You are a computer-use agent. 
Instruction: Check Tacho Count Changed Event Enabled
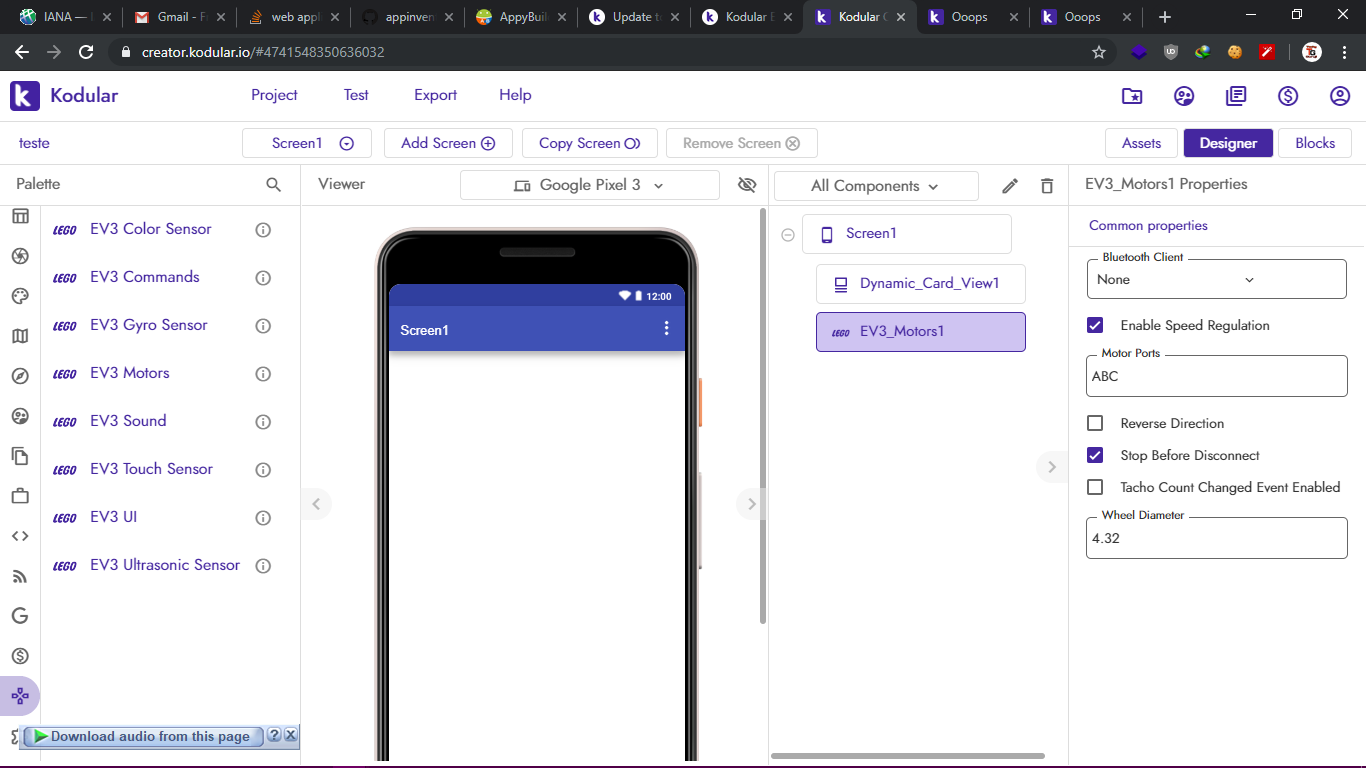click(1095, 488)
